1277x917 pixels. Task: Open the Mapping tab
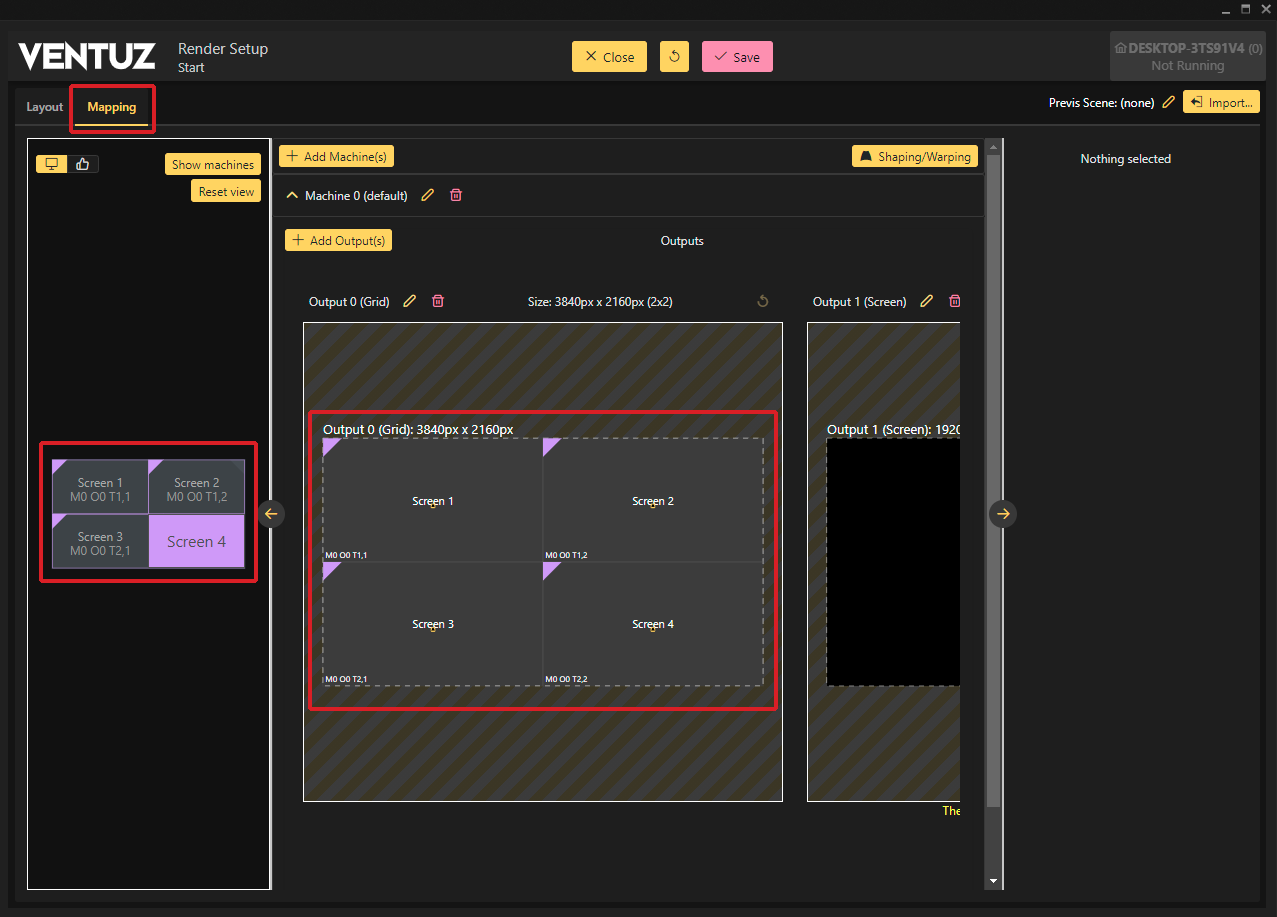click(112, 107)
